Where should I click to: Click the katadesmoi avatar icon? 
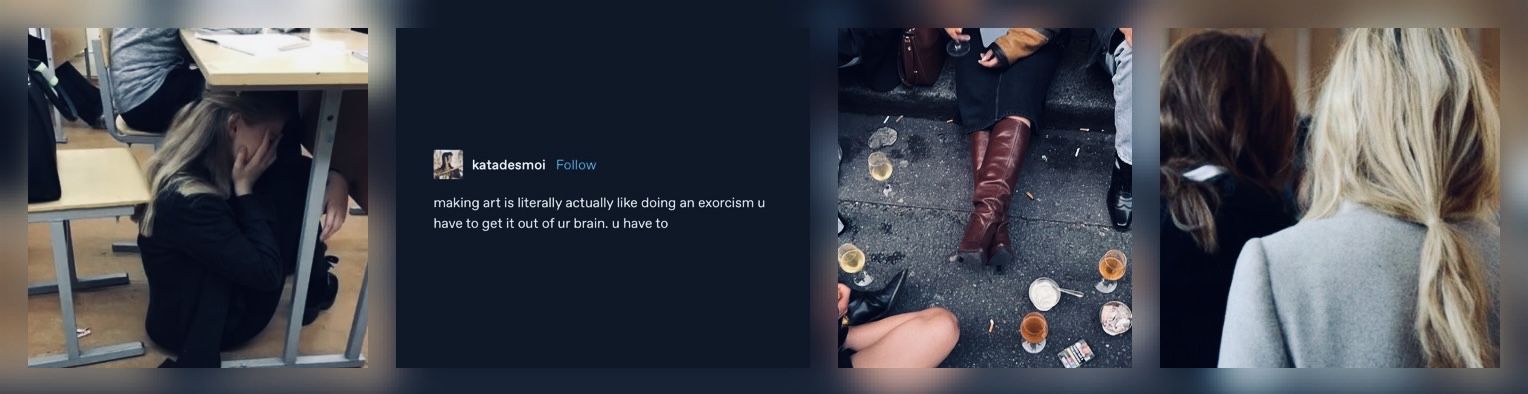448,164
